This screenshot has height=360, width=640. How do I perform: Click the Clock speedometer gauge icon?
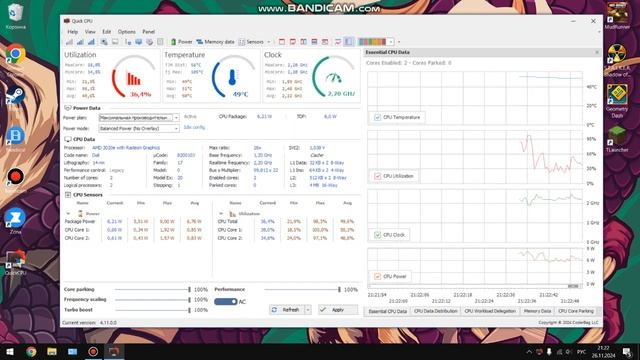[x=333, y=78]
